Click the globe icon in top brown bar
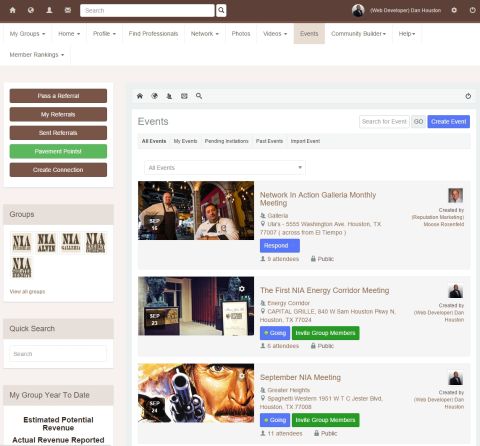 point(31,10)
